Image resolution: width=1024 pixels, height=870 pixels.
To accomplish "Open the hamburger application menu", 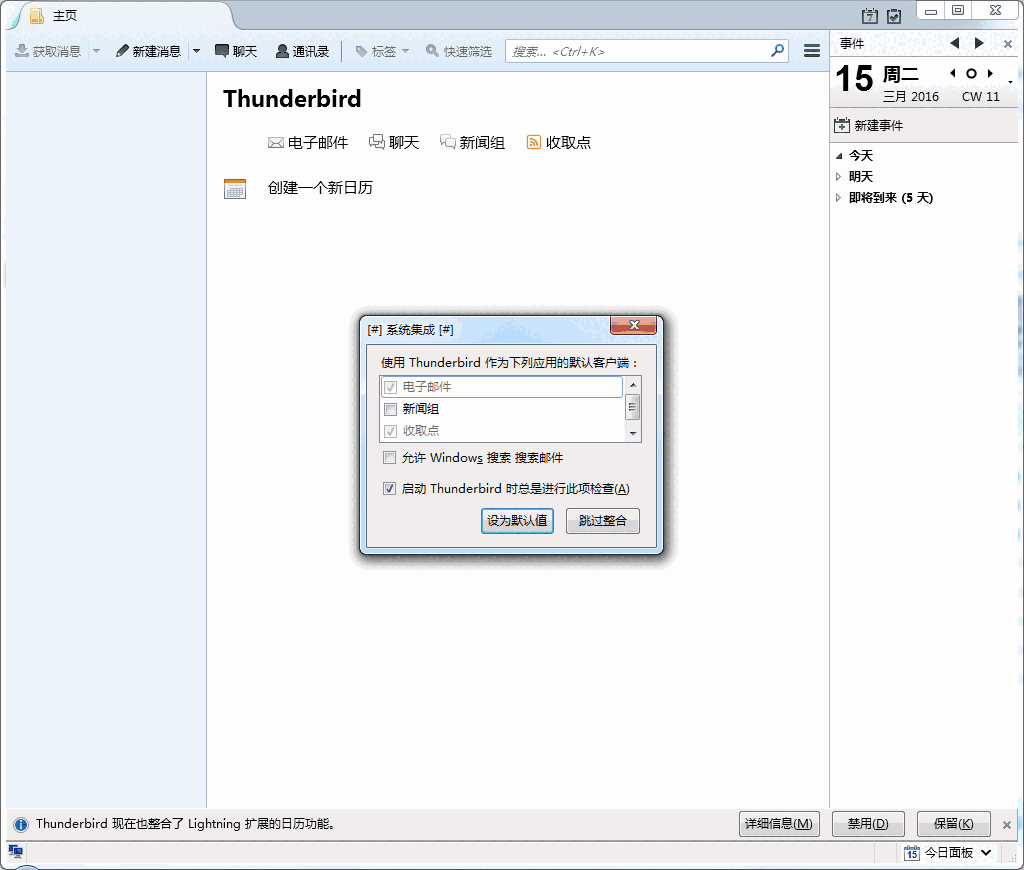I will click(812, 50).
